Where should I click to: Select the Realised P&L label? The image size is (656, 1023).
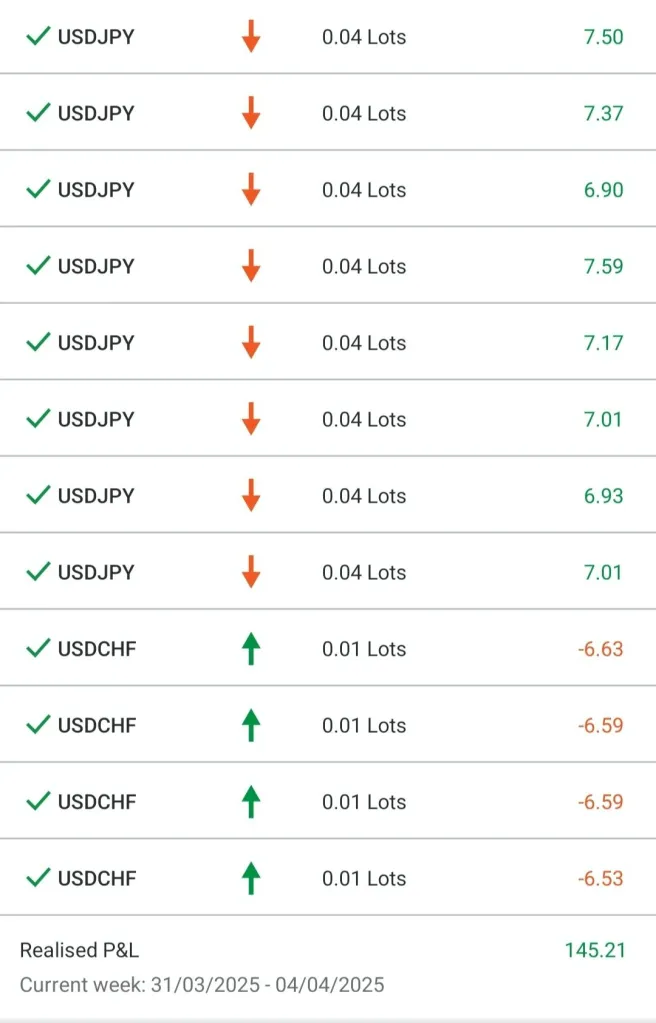coord(80,950)
